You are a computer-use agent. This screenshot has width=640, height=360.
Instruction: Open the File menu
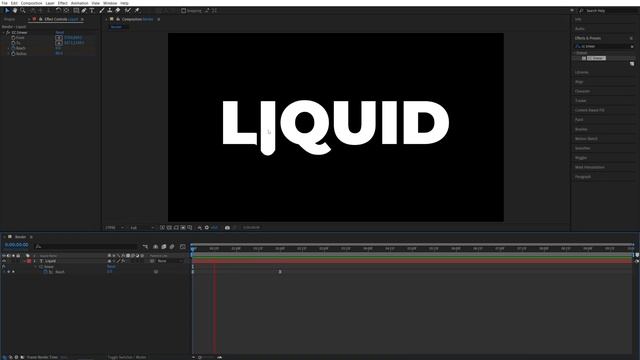coord(4,3)
